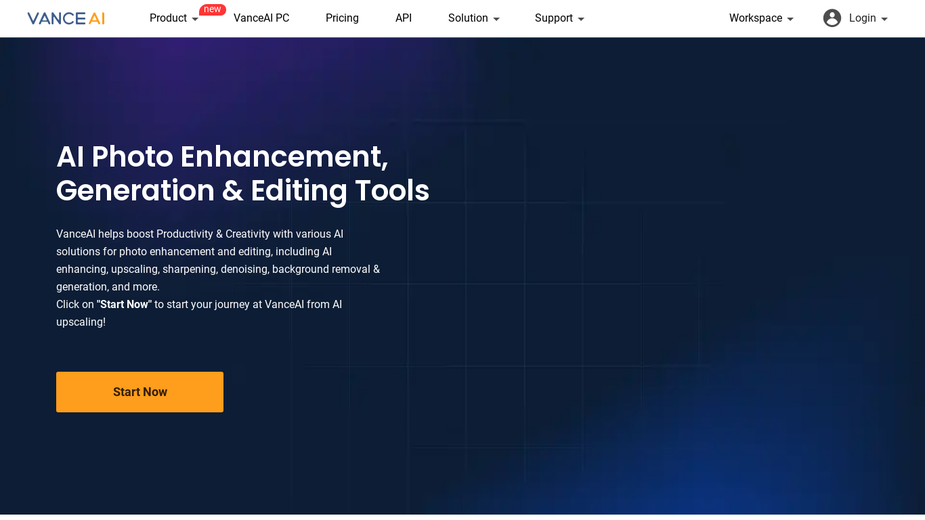Screen dimensions: 925x520
Task: Expand the Support dropdown arrow
Action: point(581,19)
